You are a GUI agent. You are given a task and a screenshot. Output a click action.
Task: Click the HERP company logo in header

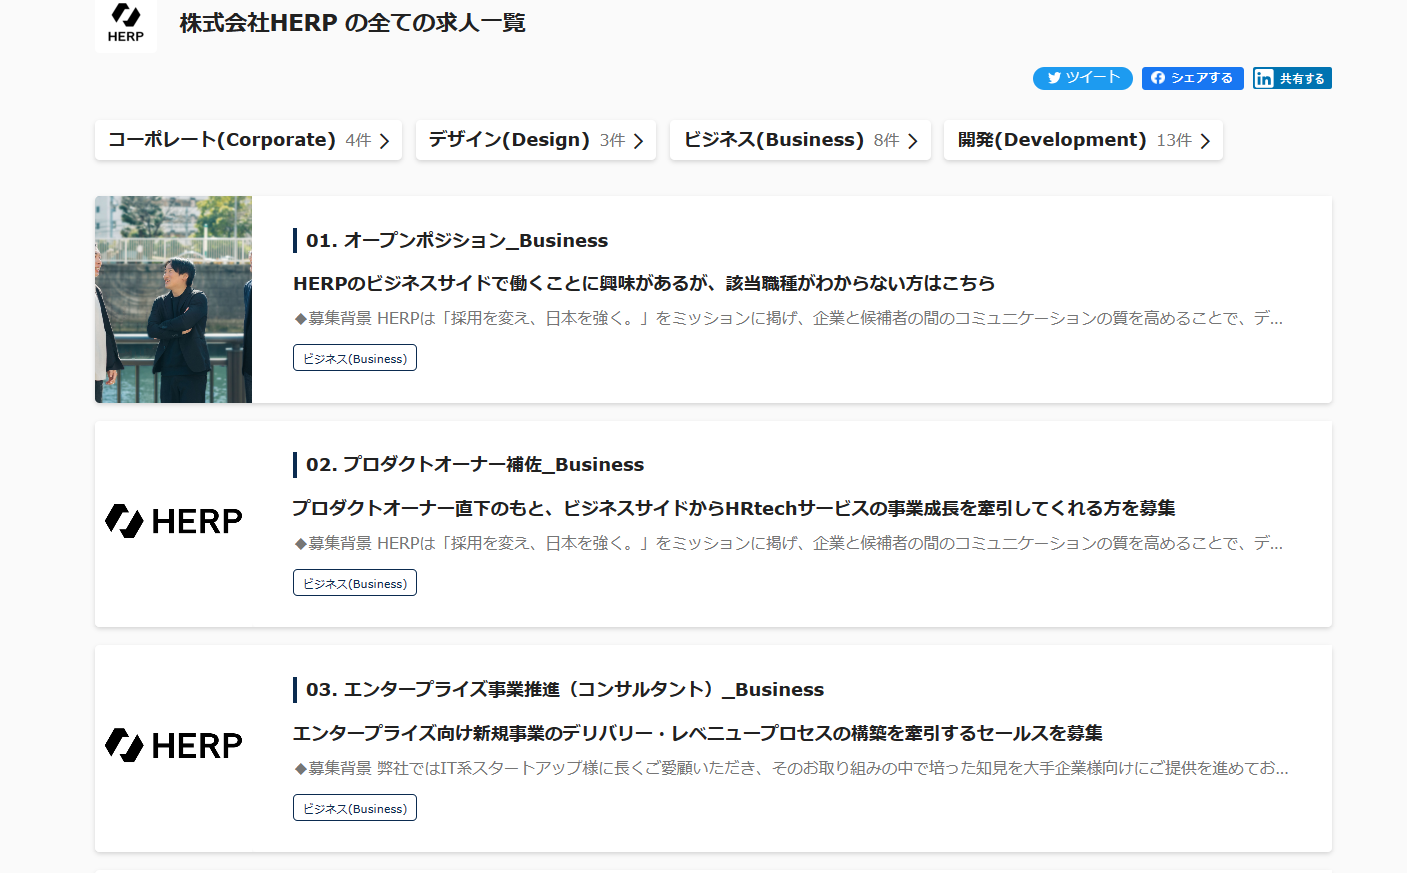(x=126, y=24)
